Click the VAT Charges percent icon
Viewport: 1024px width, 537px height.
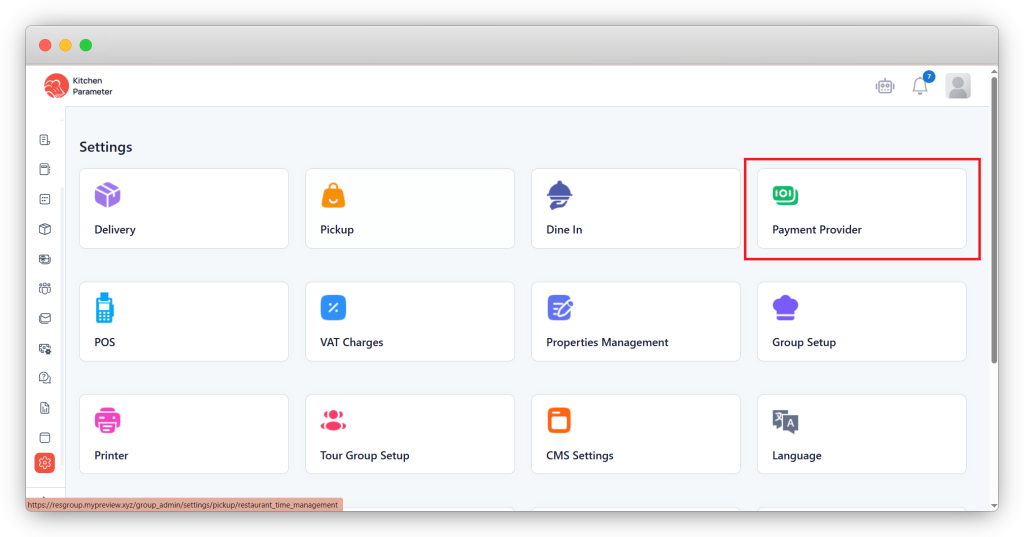[333, 308]
